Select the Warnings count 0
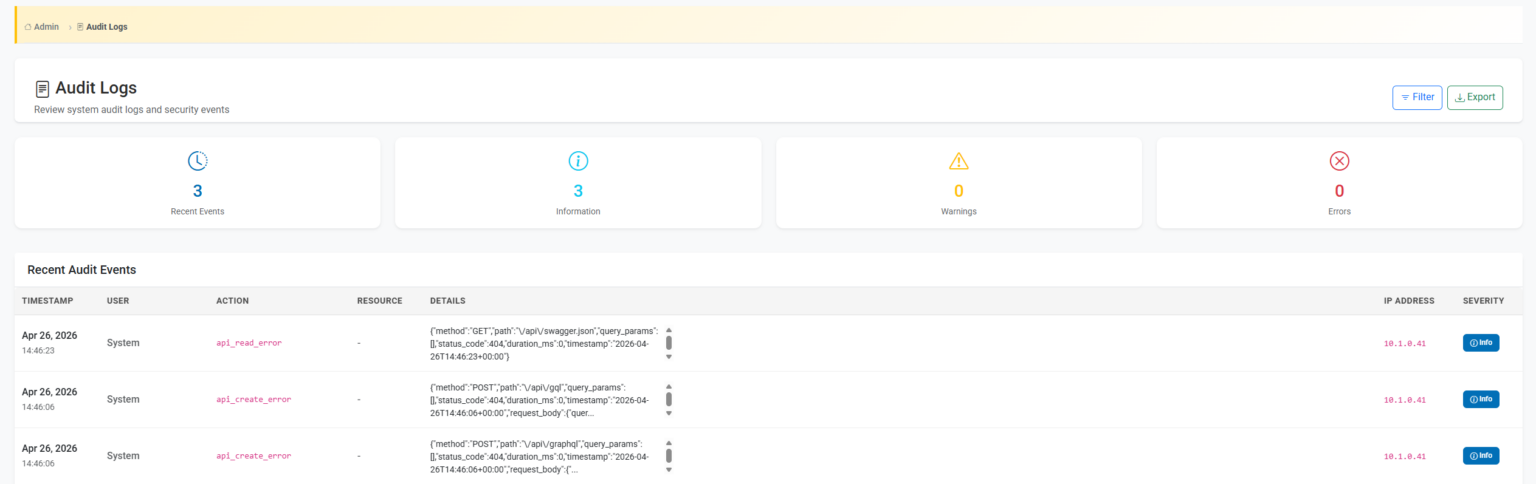The image size is (1536, 484). (x=959, y=191)
